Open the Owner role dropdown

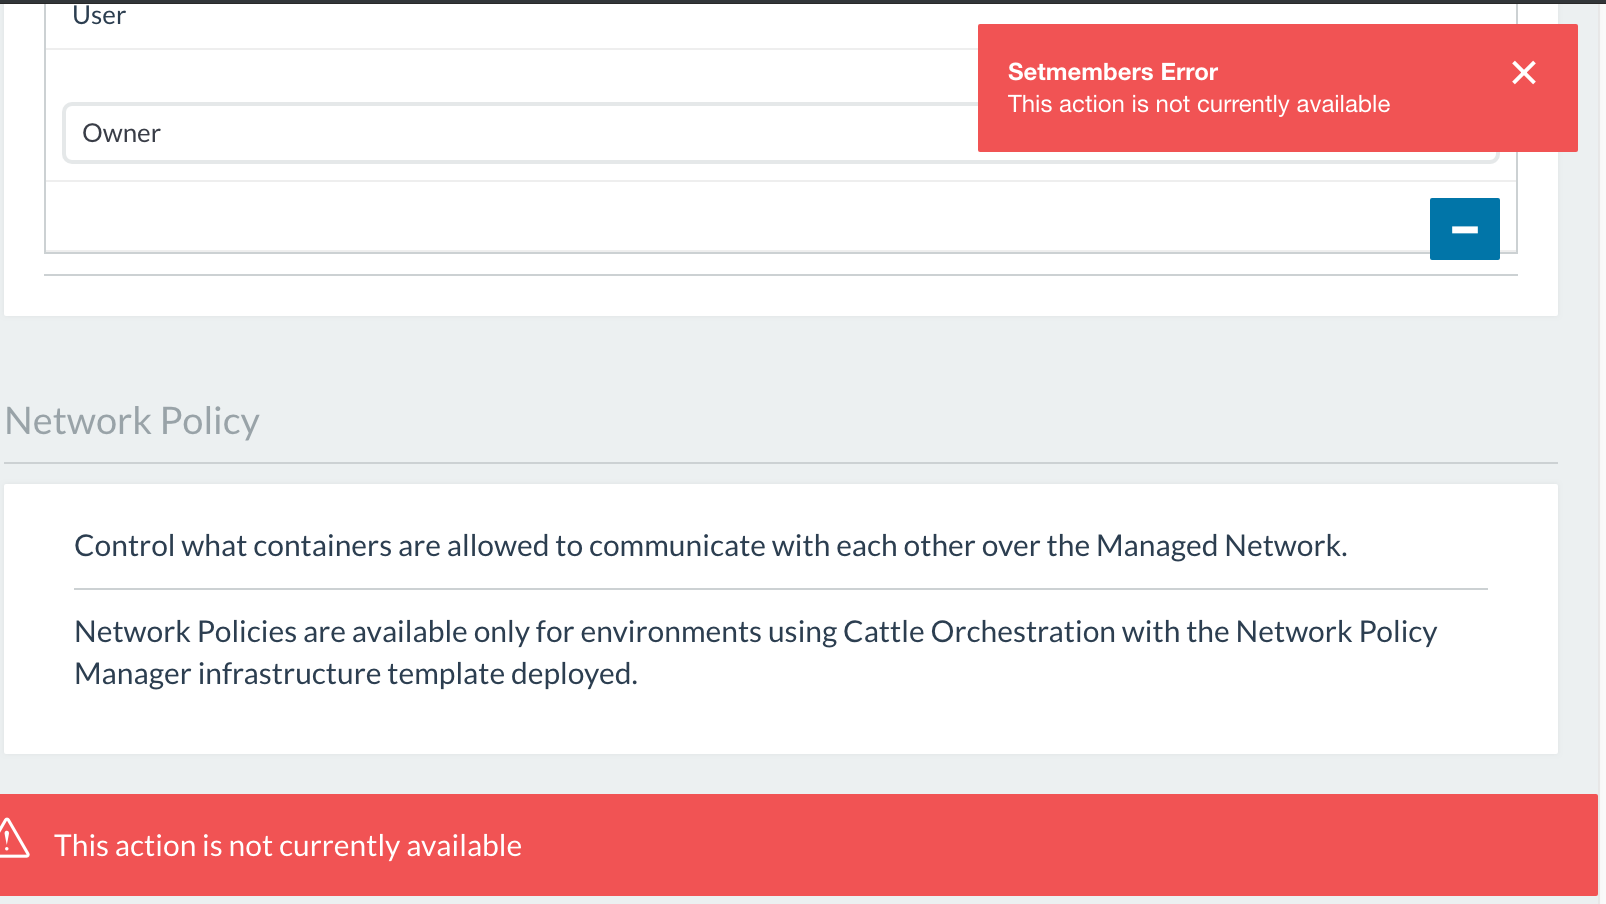780,133
